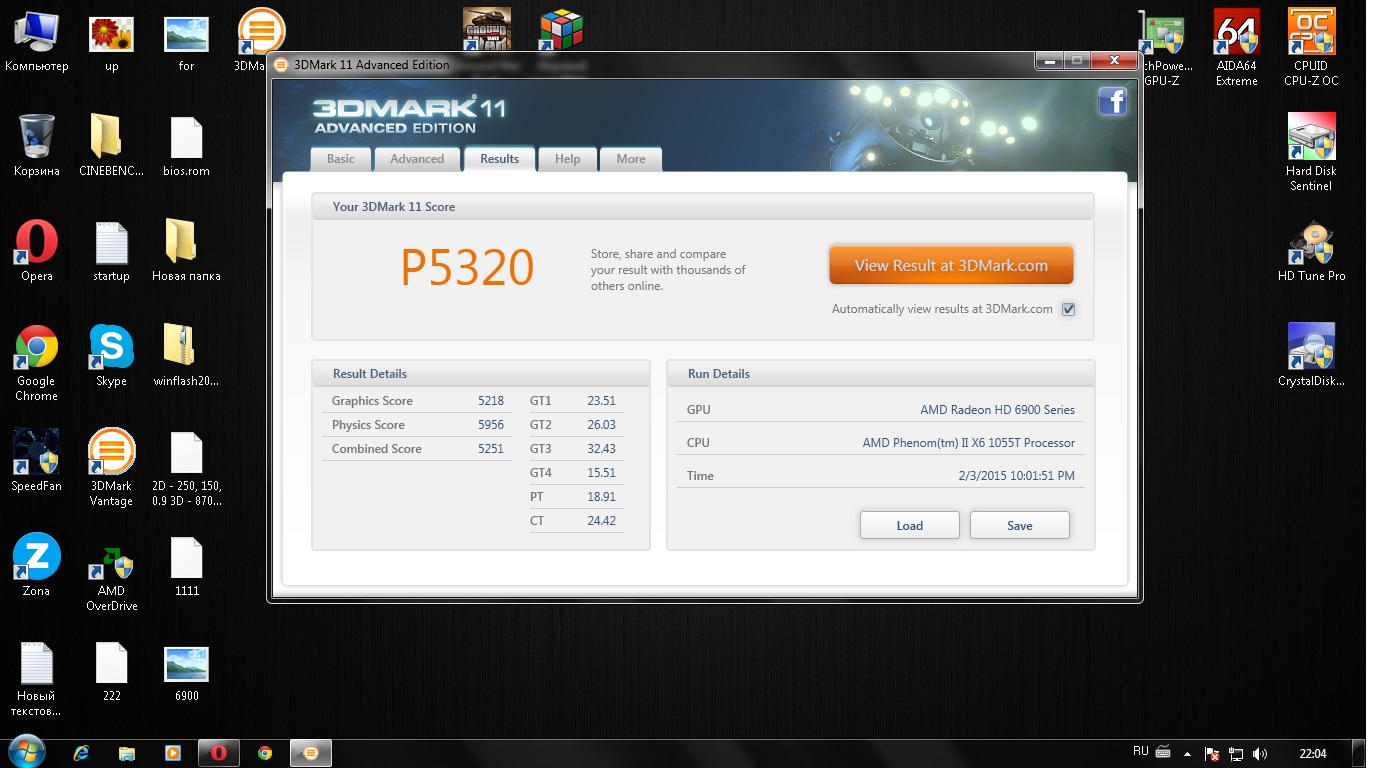Switch to Chrome on the taskbar

(x=265, y=753)
